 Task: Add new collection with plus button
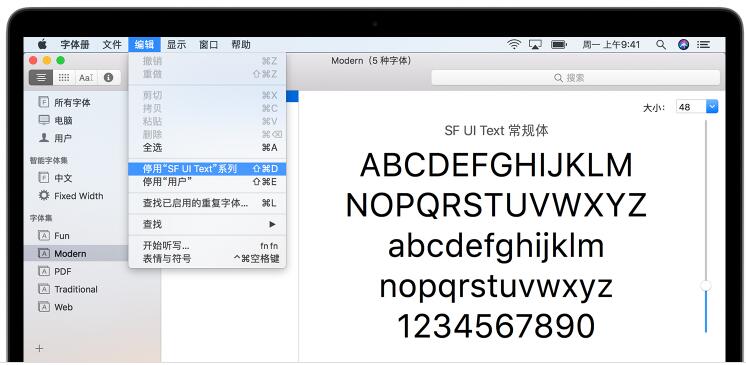click(39, 348)
